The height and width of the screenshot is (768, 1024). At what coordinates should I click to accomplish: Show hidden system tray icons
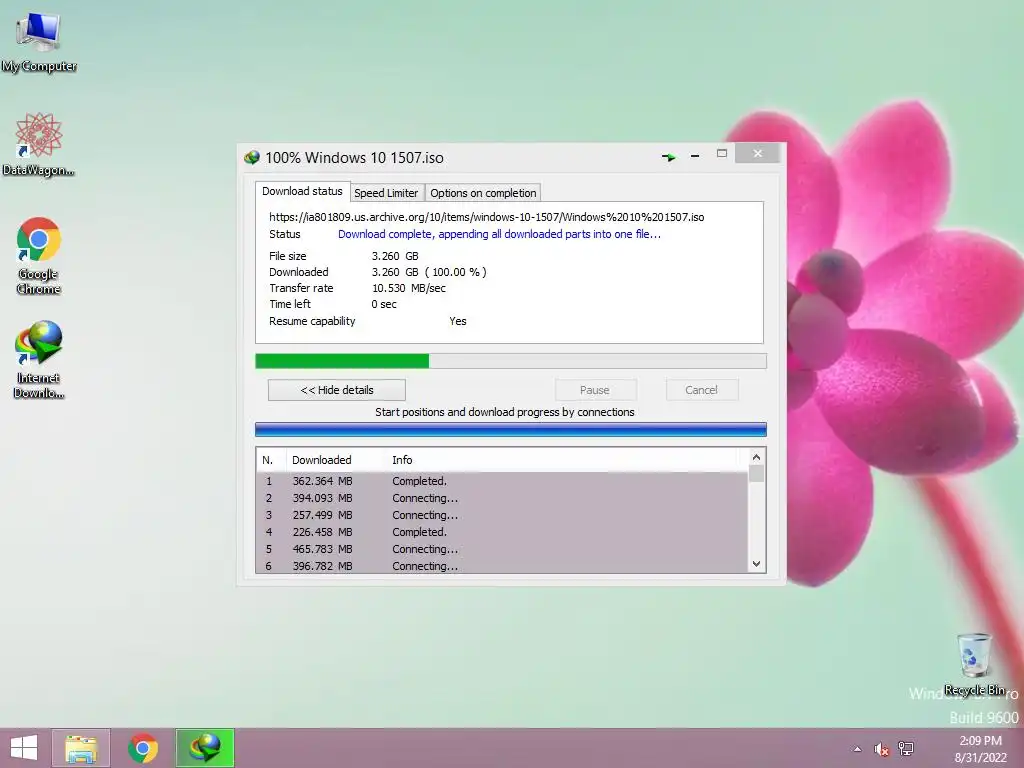(857, 749)
